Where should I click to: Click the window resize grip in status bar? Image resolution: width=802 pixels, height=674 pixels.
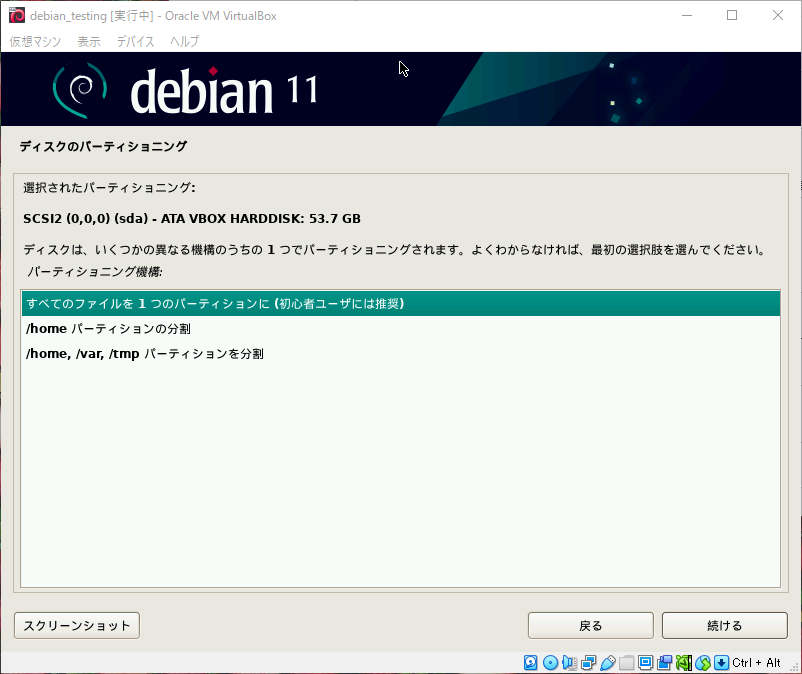click(795, 667)
